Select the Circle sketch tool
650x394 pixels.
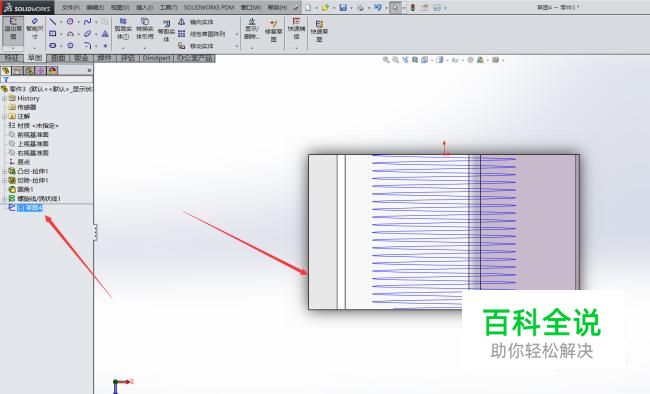click(70, 22)
